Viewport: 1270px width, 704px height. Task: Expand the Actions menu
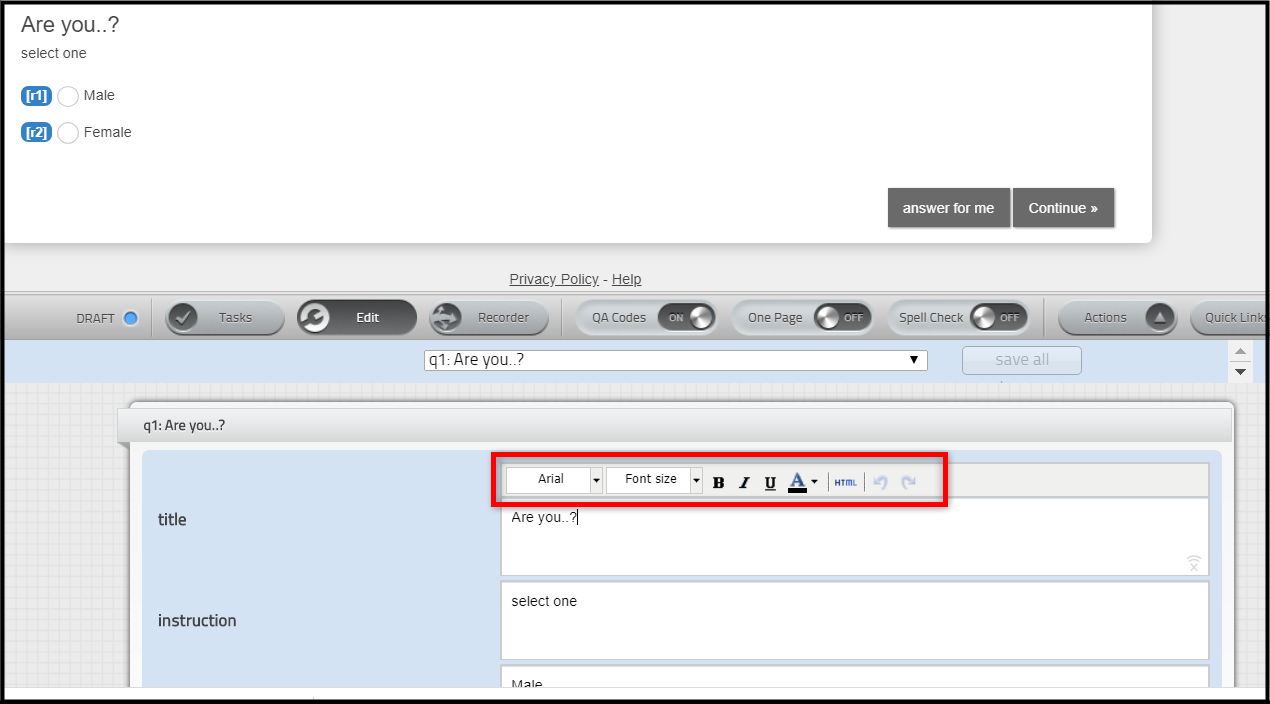point(1118,318)
